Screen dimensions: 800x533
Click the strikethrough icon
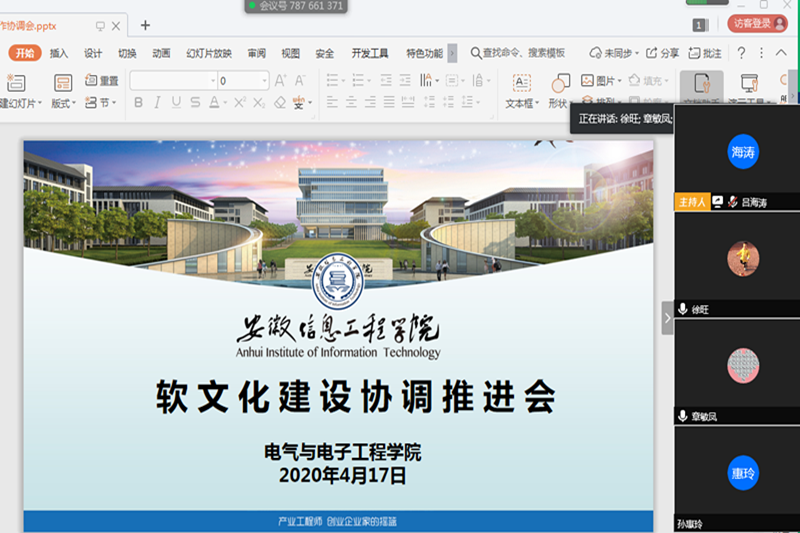point(195,103)
